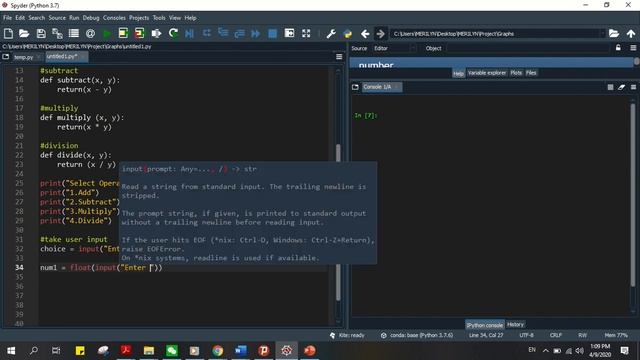The width and height of the screenshot is (640, 360).
Task: Browse for a working directory
Action: pos(614,33)
